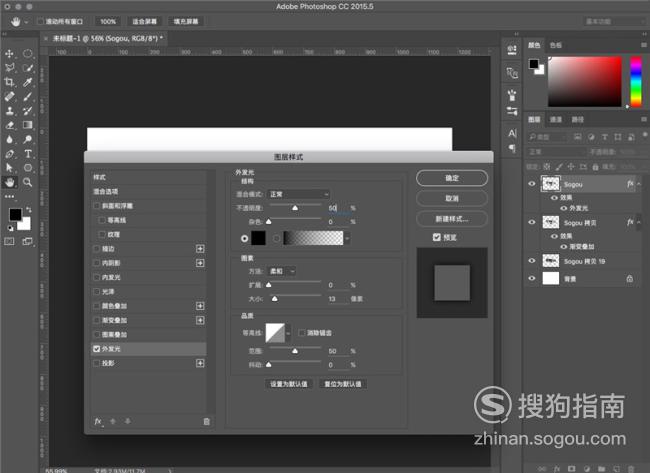Click the edit toolbar three-dots icon
Screen dimensions: 650x473
pyautogui.click(x=9, y=196)
